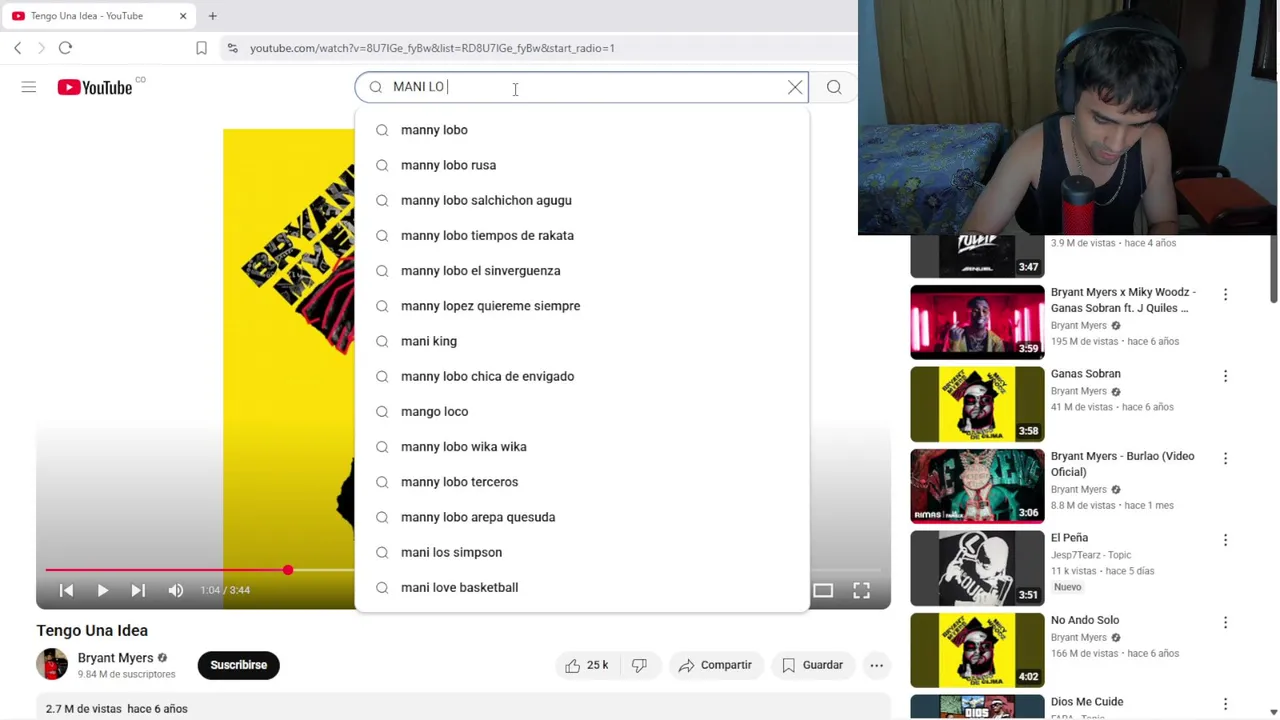
Task: Click Jesp7Tearz - Topic channel text
Action: (1091, 555)
